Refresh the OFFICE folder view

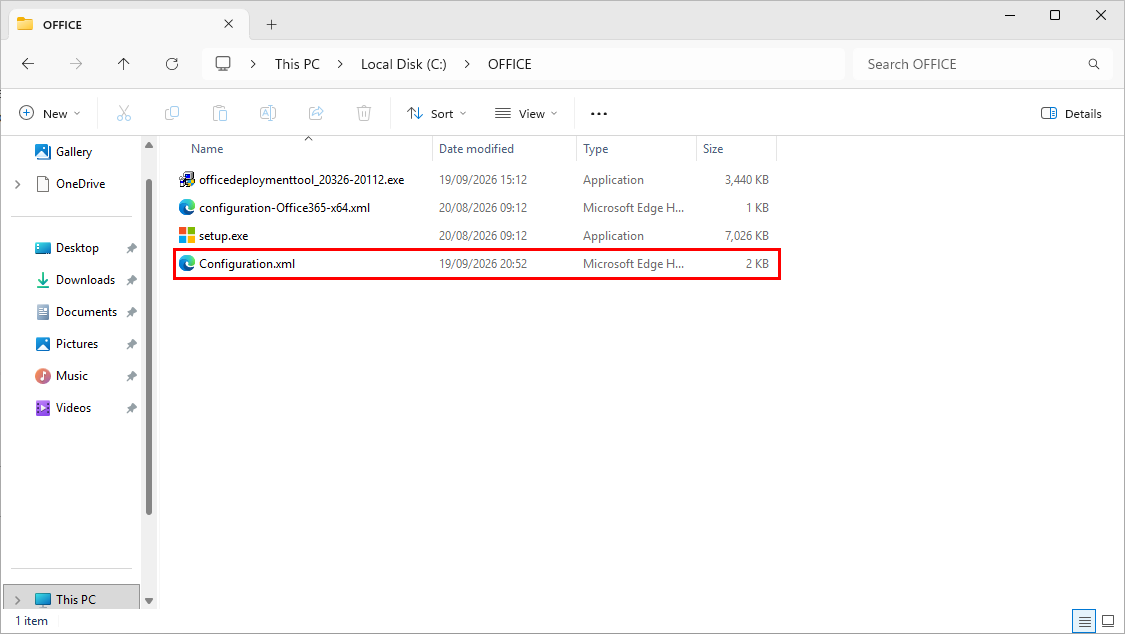(x=171, y=64)
